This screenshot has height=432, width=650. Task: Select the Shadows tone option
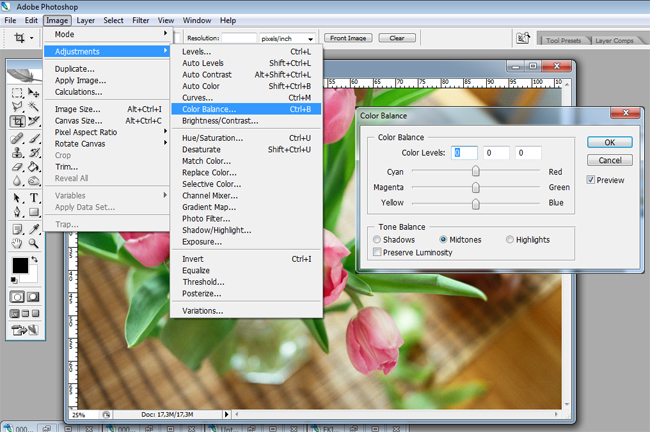pos(377,240)
